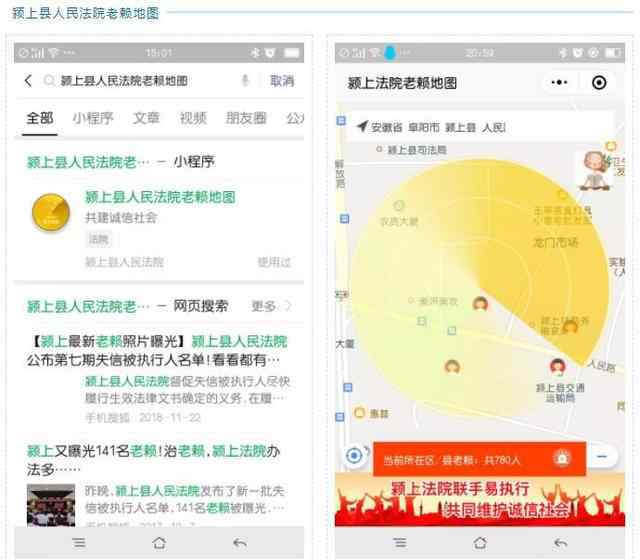
Task: Tap the recenter location target icon
Action: coord(354,455)
